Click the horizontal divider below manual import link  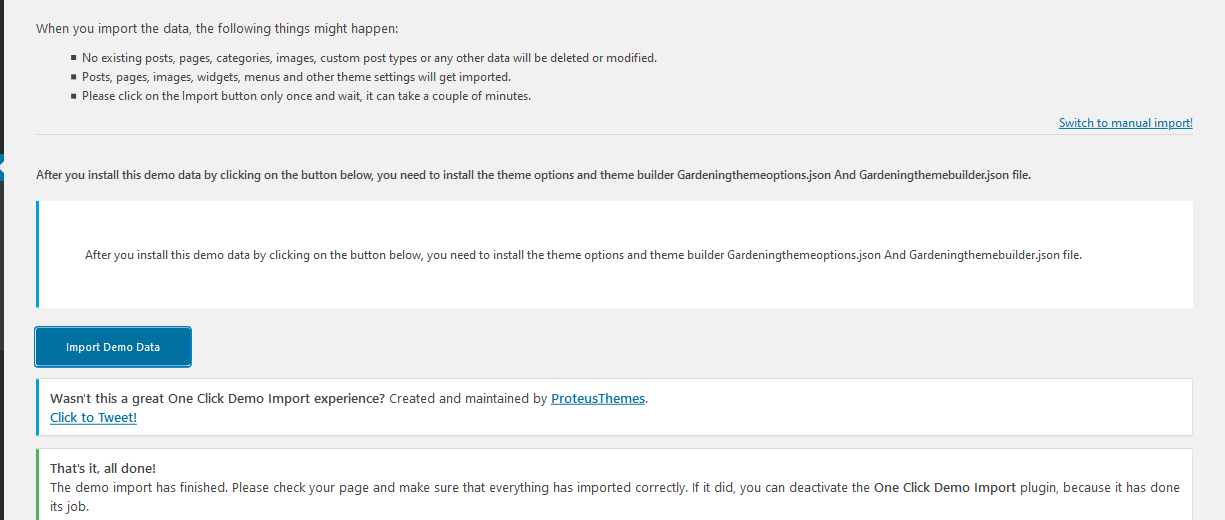click(614, 134)
